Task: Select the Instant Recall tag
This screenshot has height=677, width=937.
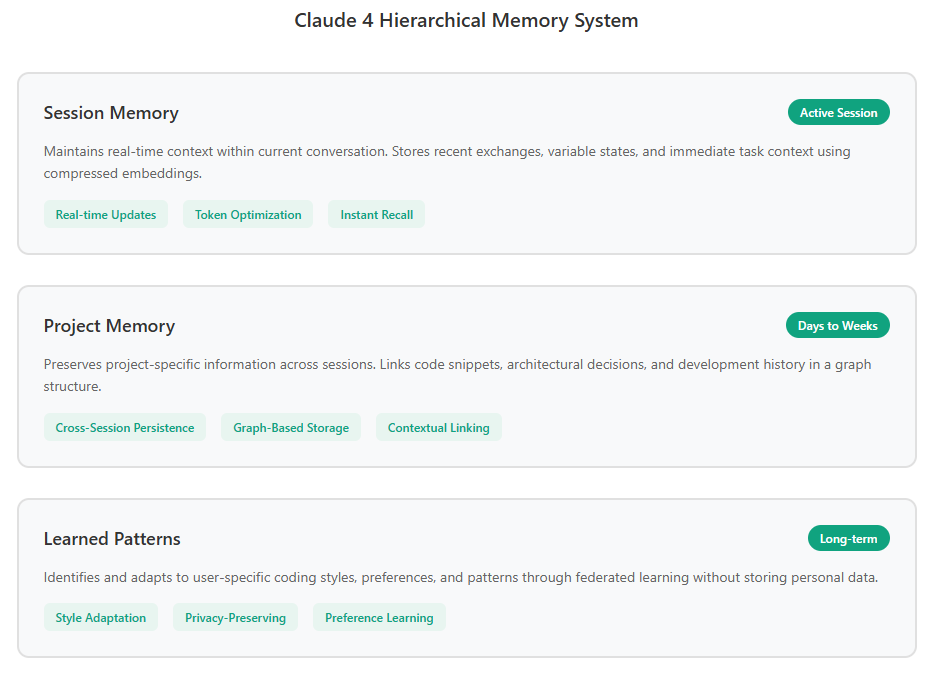Action: pos(376,215)
